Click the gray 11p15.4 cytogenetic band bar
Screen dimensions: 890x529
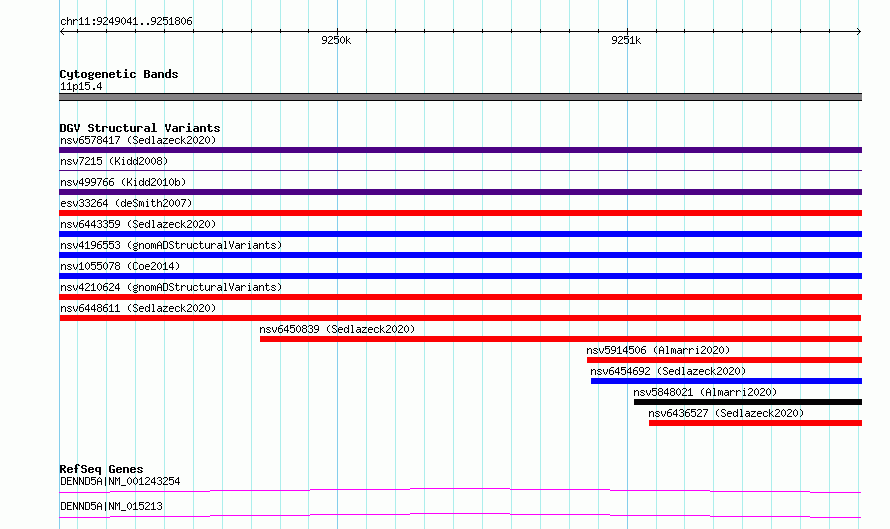[460, 97]
